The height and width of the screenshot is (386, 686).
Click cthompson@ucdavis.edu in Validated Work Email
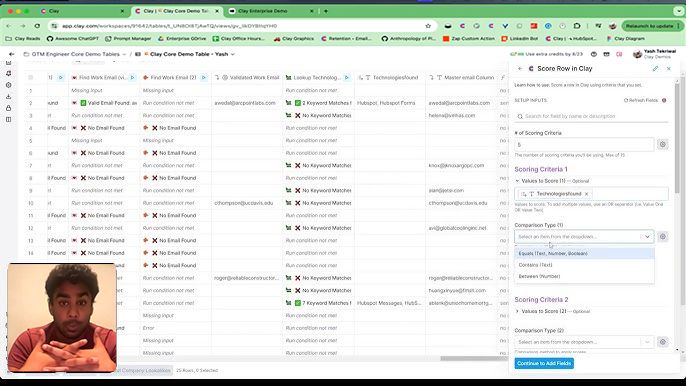(243, 203)
